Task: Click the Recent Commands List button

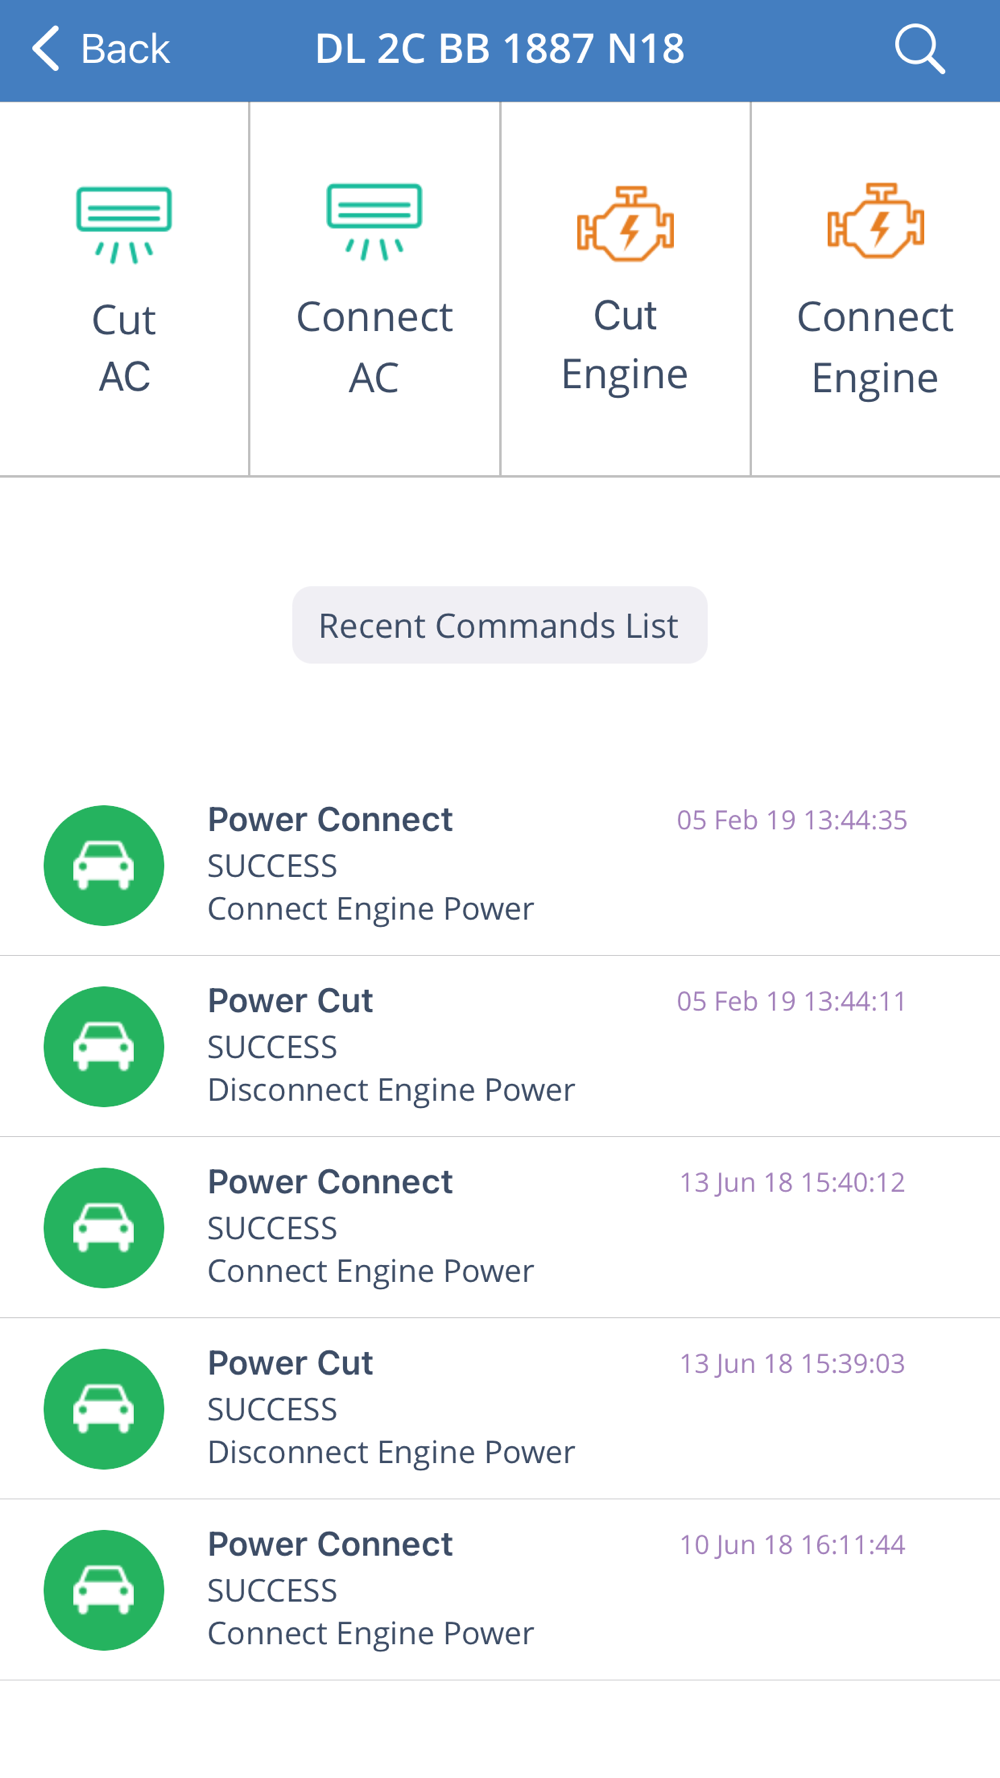Action: 499,625
